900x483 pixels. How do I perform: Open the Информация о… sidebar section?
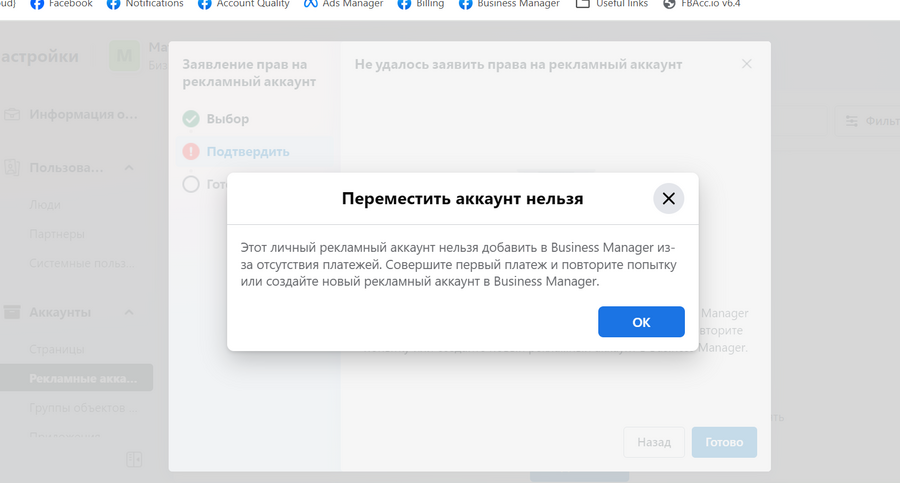(x=83, y=114)
